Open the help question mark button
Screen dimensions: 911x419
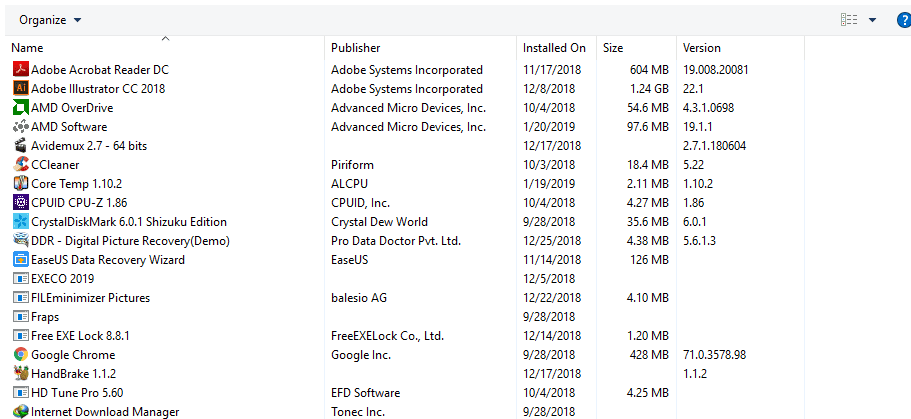coord(904,20)
